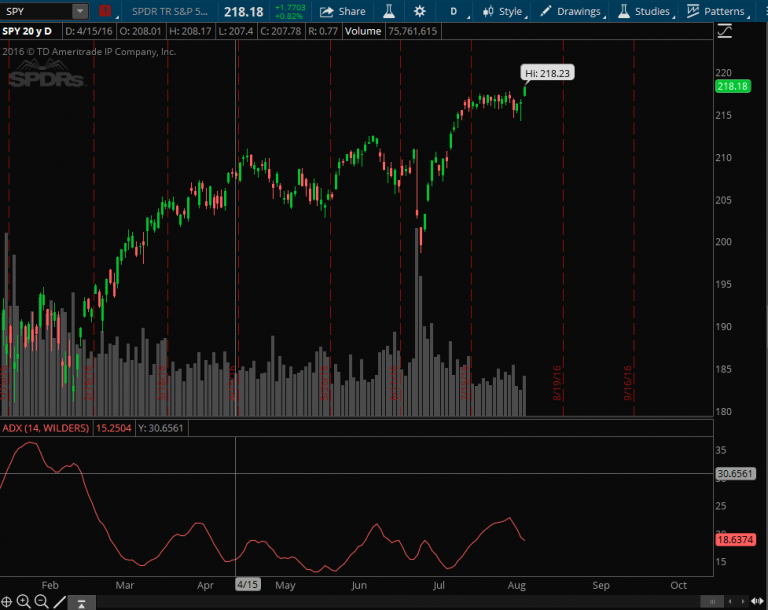768x610 pixels.
Task: Click the 218.18 quote in the header
Action: coord(243,12)
